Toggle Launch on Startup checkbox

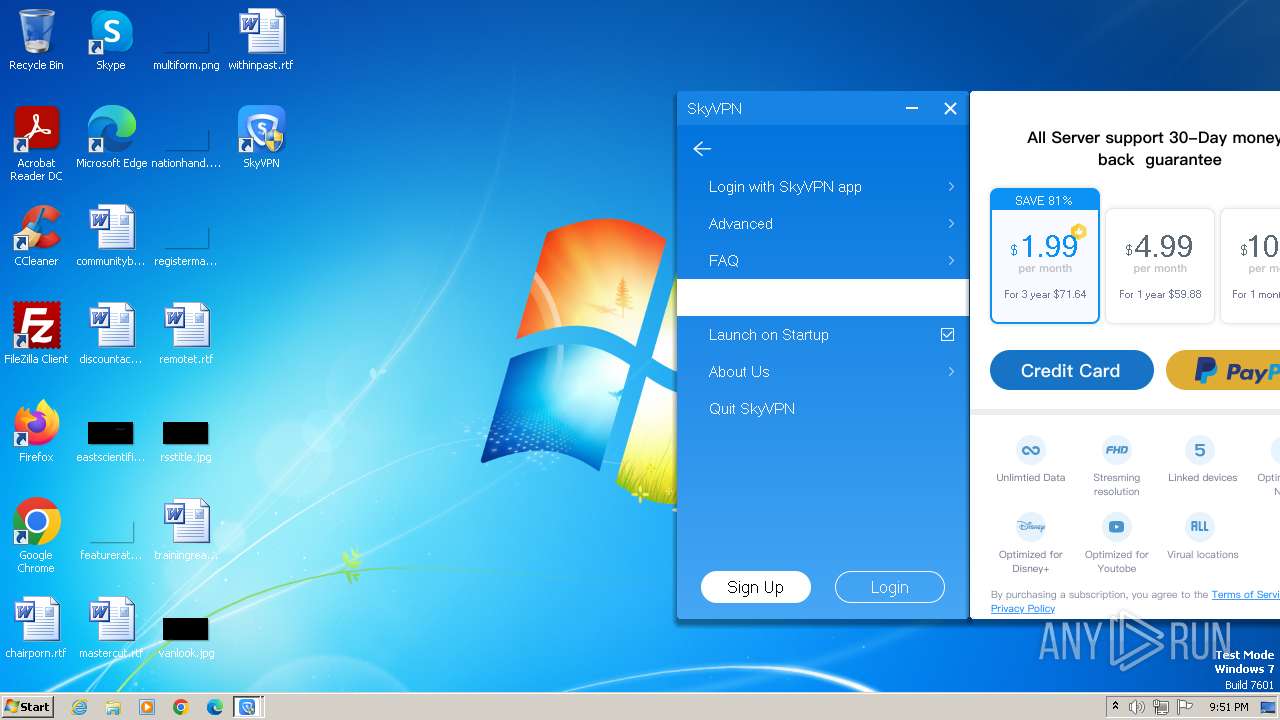(947, 335)
